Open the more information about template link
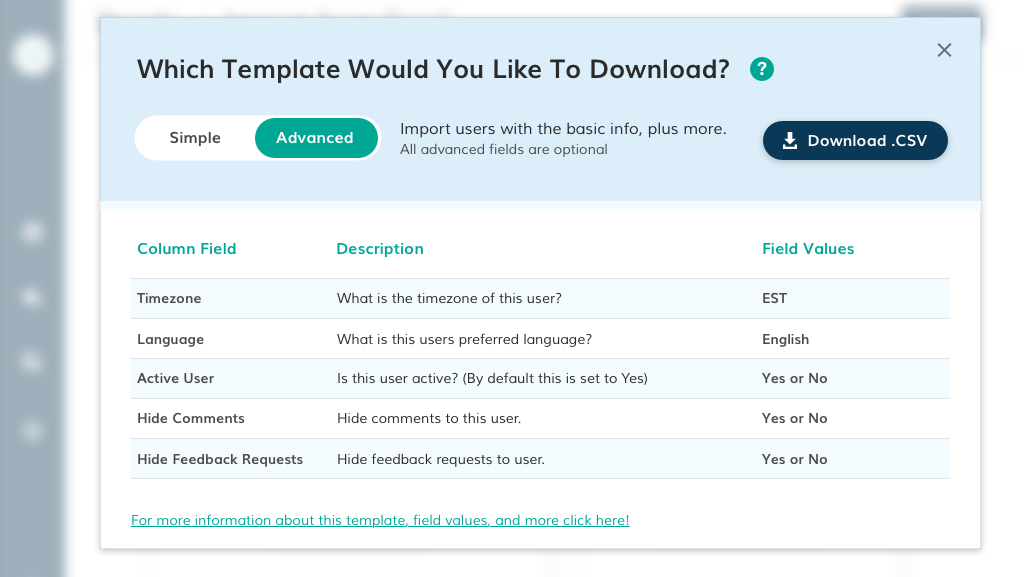This screenshot has height=577, width=1024. 380,520
